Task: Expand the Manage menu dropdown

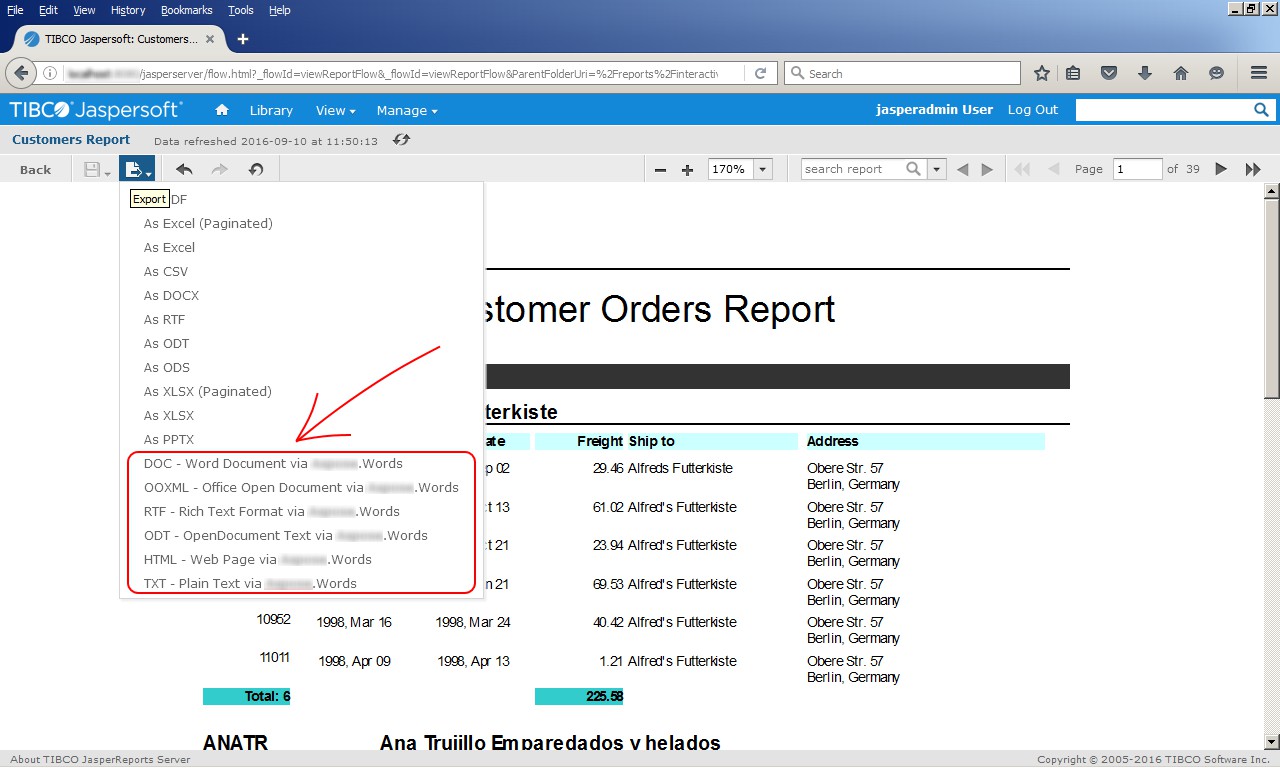Action: point(407,110)
